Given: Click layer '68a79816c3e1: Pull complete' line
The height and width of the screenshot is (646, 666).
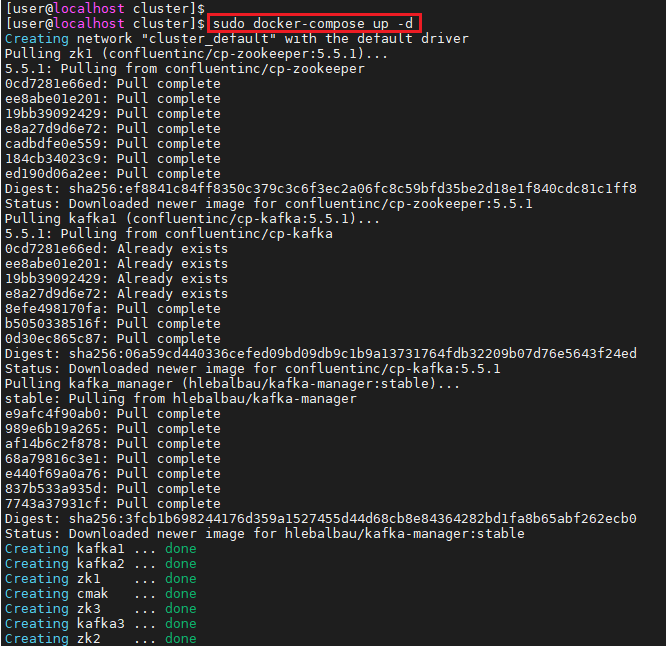Looking at the screenshot, I should coord(113,459).
